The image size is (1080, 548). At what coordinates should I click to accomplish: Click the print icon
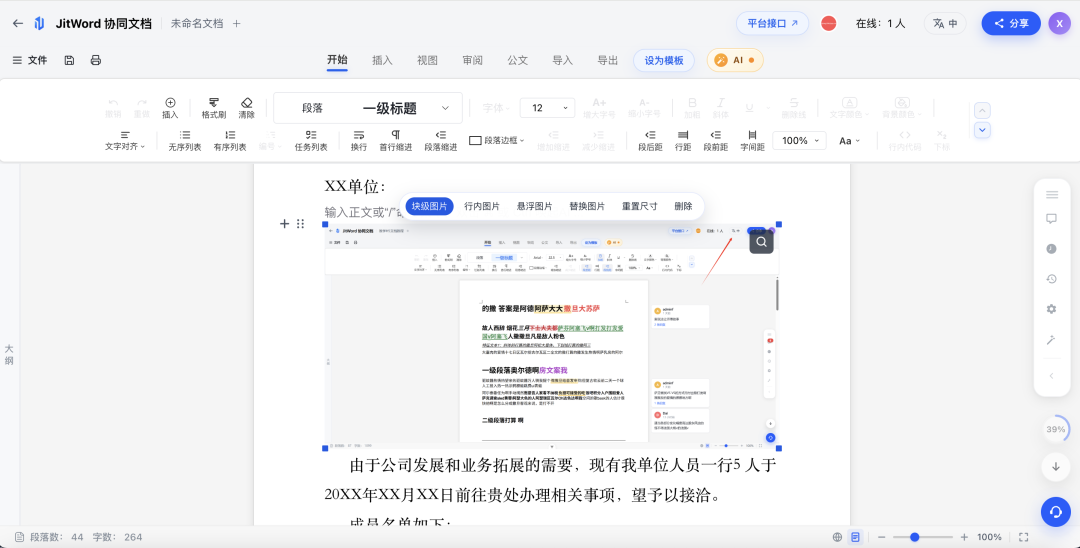[96, 60]
